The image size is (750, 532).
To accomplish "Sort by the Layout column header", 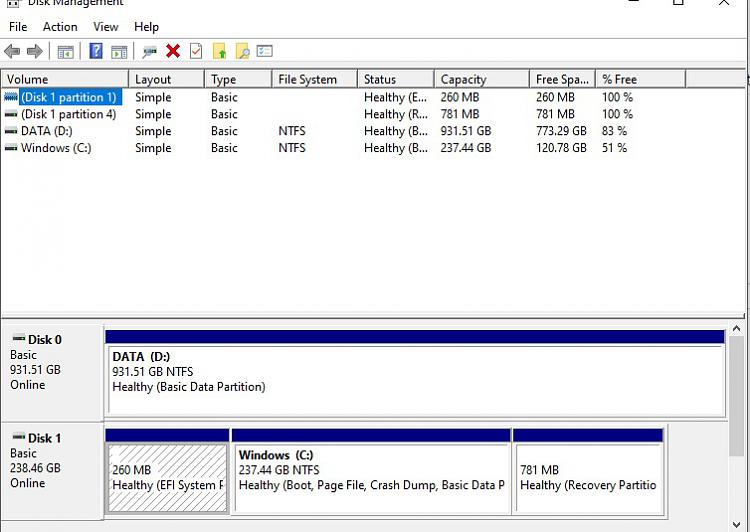I will [x=166, y=79].
